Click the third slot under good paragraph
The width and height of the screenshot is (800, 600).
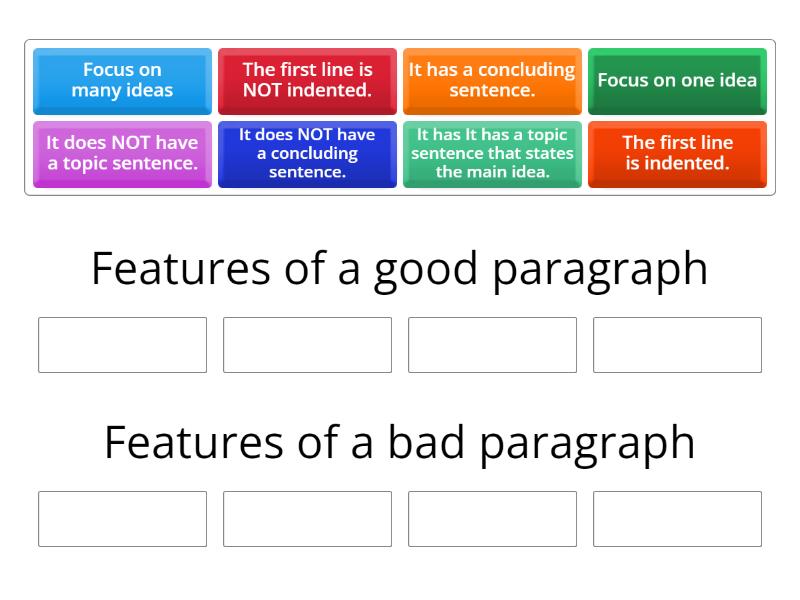click(x=492, y=345)
